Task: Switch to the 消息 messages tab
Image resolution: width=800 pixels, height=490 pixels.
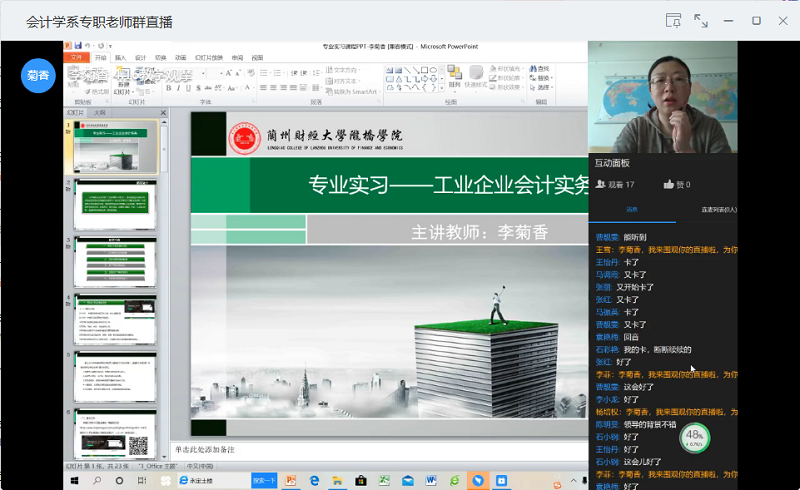Action: (x=632, y=210)
